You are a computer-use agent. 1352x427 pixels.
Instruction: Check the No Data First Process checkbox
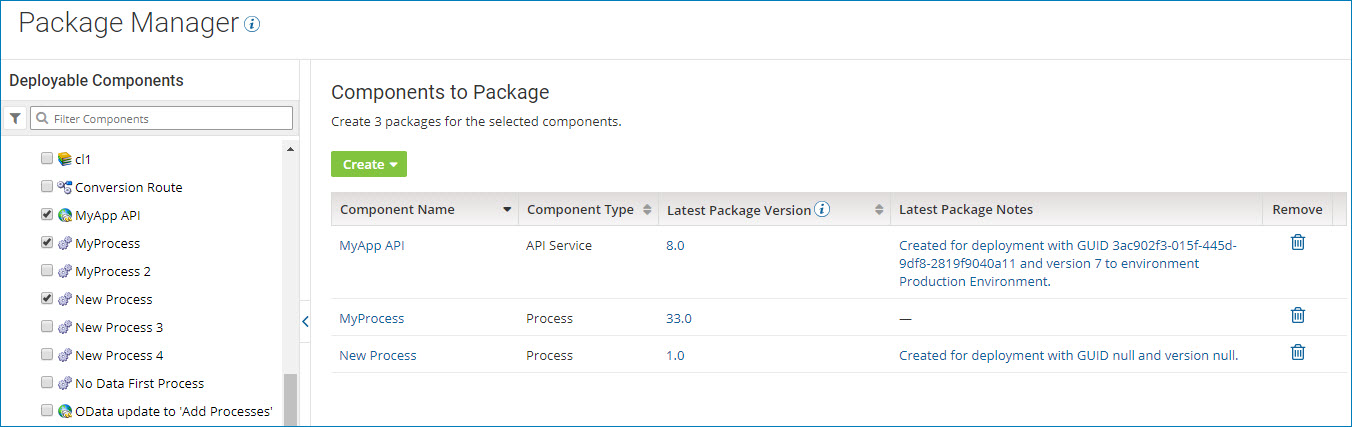pyautogui.click(x=47, y=382)
